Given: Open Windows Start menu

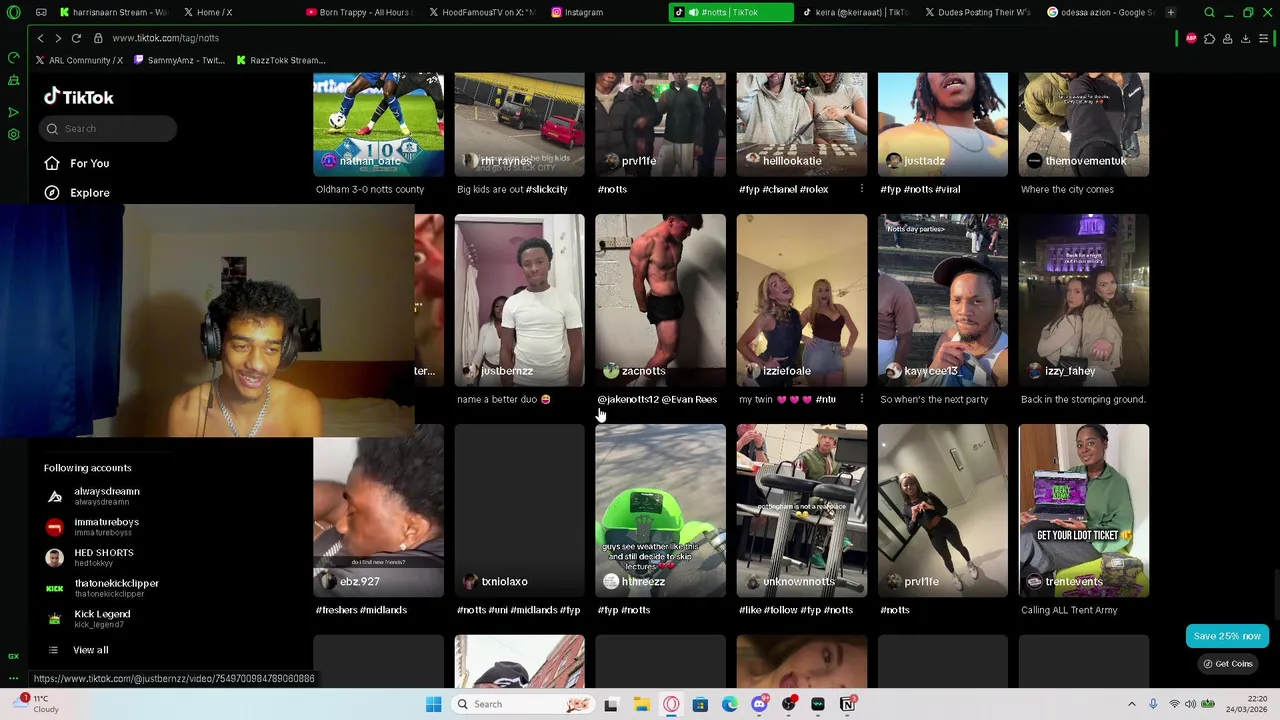Looking at the screenshot, I should point(433,704).
